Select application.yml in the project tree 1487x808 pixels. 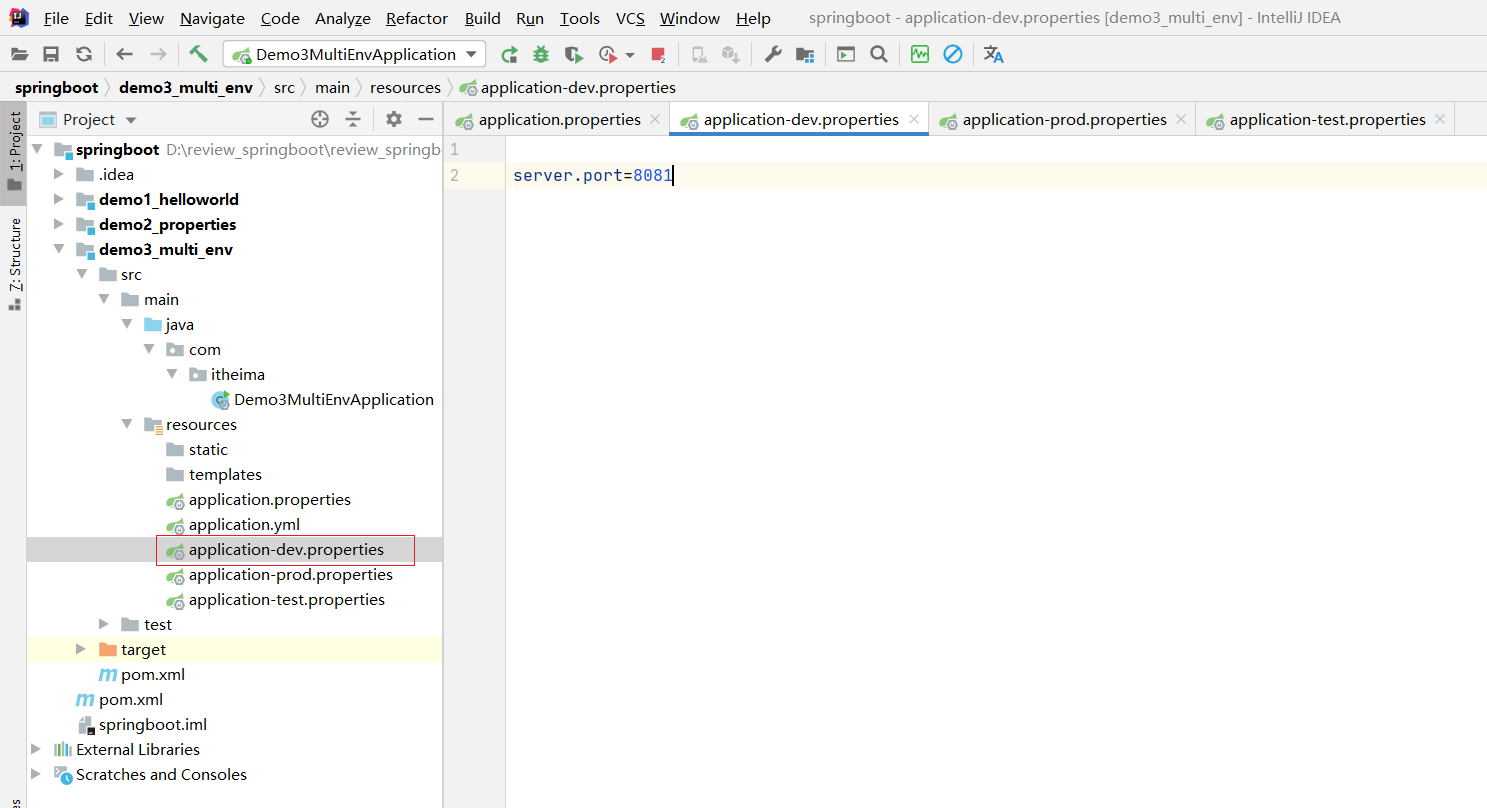click(244, 524)
